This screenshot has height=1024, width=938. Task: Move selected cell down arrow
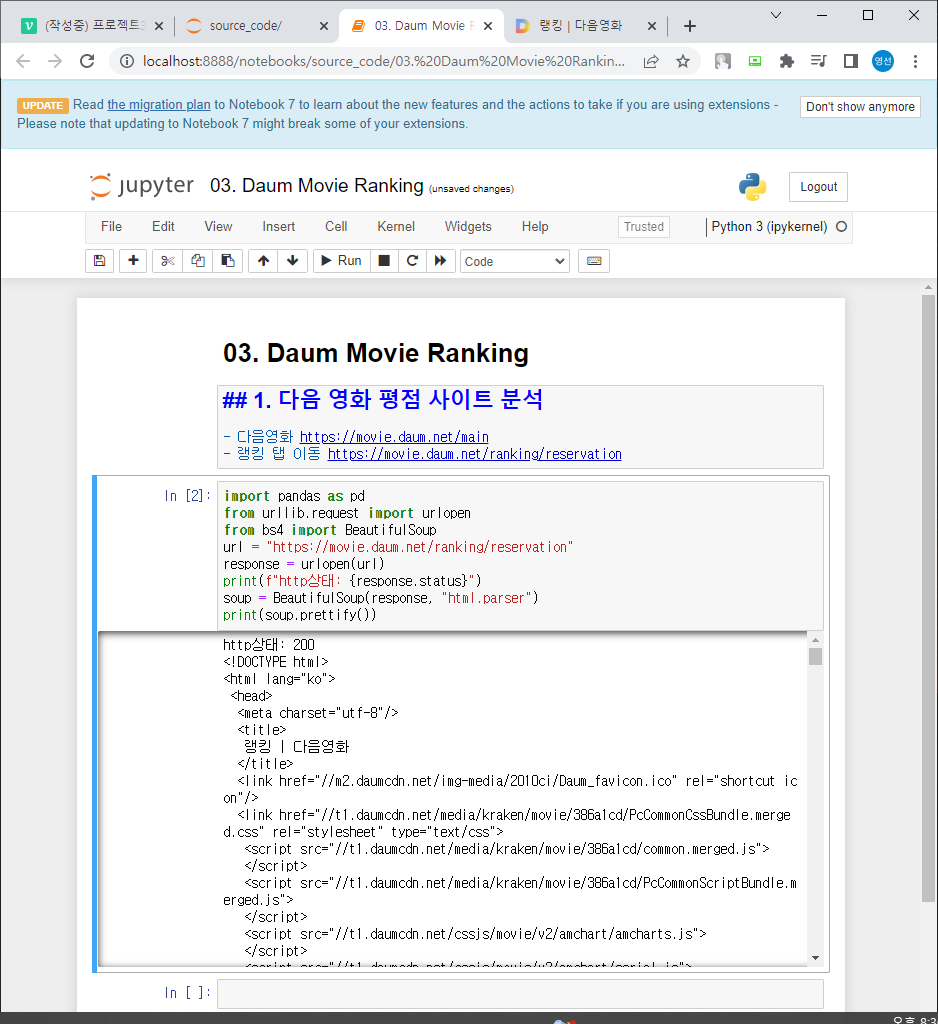coord(293,261)
